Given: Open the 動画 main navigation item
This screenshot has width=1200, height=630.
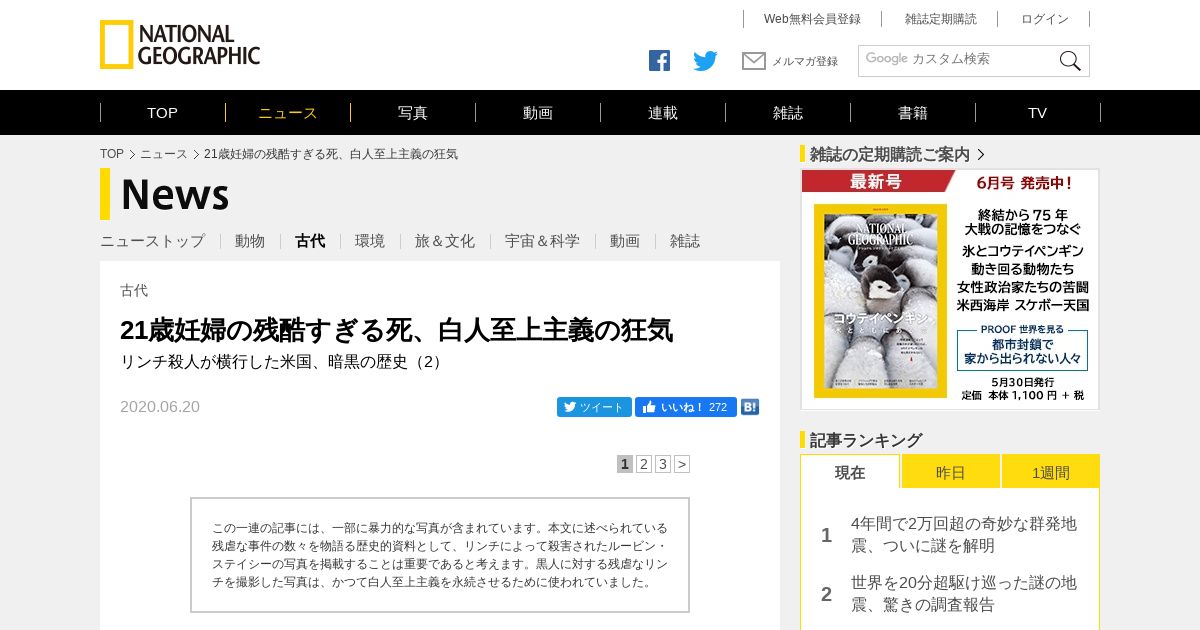Looking at the screenshot, I should tap(538, 113).
